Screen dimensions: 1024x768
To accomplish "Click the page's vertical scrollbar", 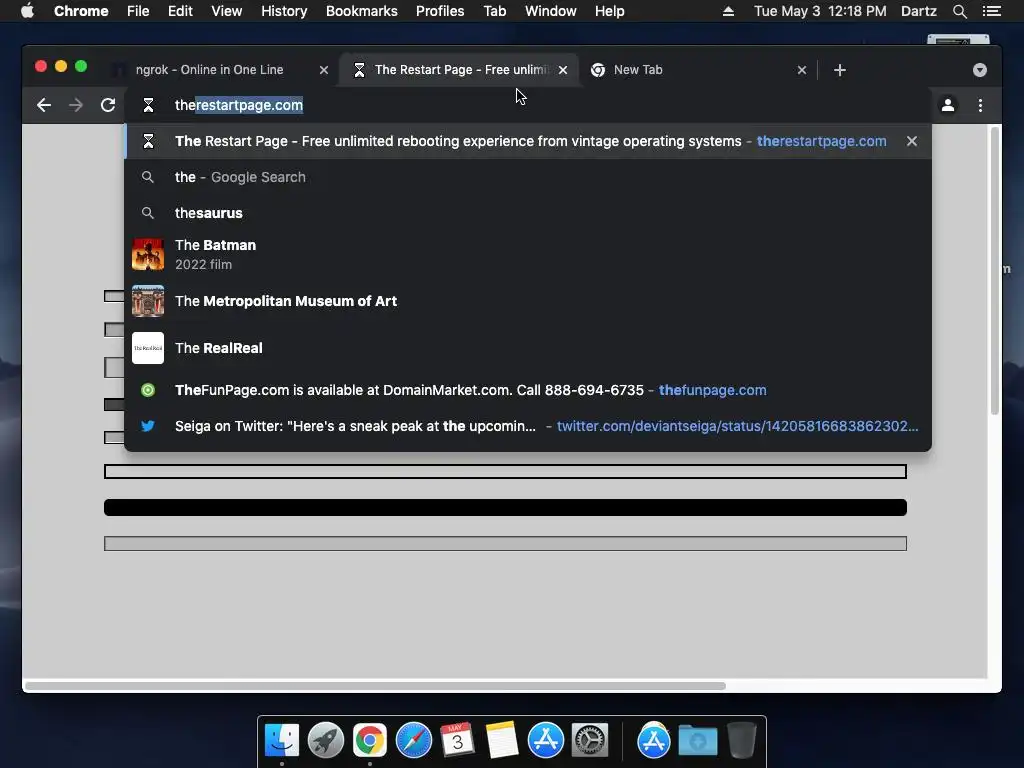I will click(995, 271).
